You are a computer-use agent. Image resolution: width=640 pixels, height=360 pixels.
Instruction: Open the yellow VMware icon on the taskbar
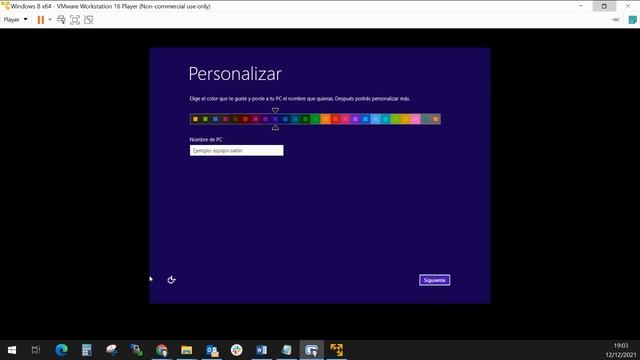click(x=337, y=350)
